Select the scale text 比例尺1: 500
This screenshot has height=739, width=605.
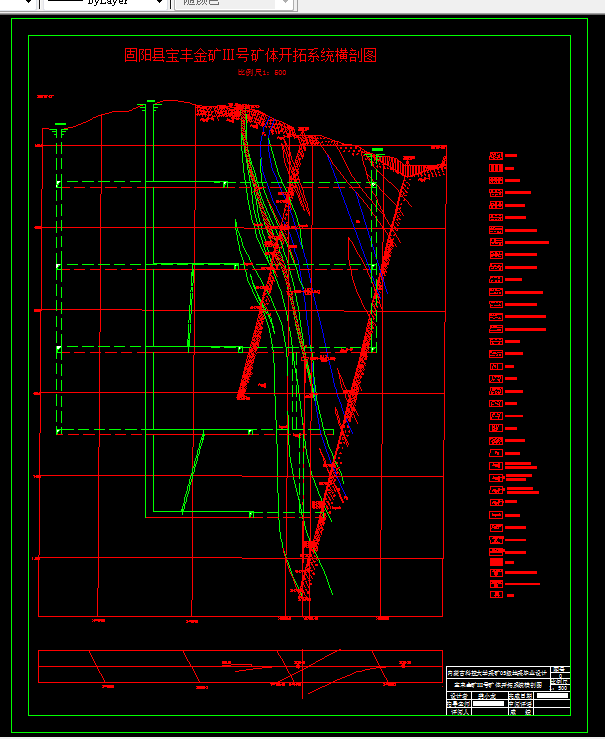262,73
